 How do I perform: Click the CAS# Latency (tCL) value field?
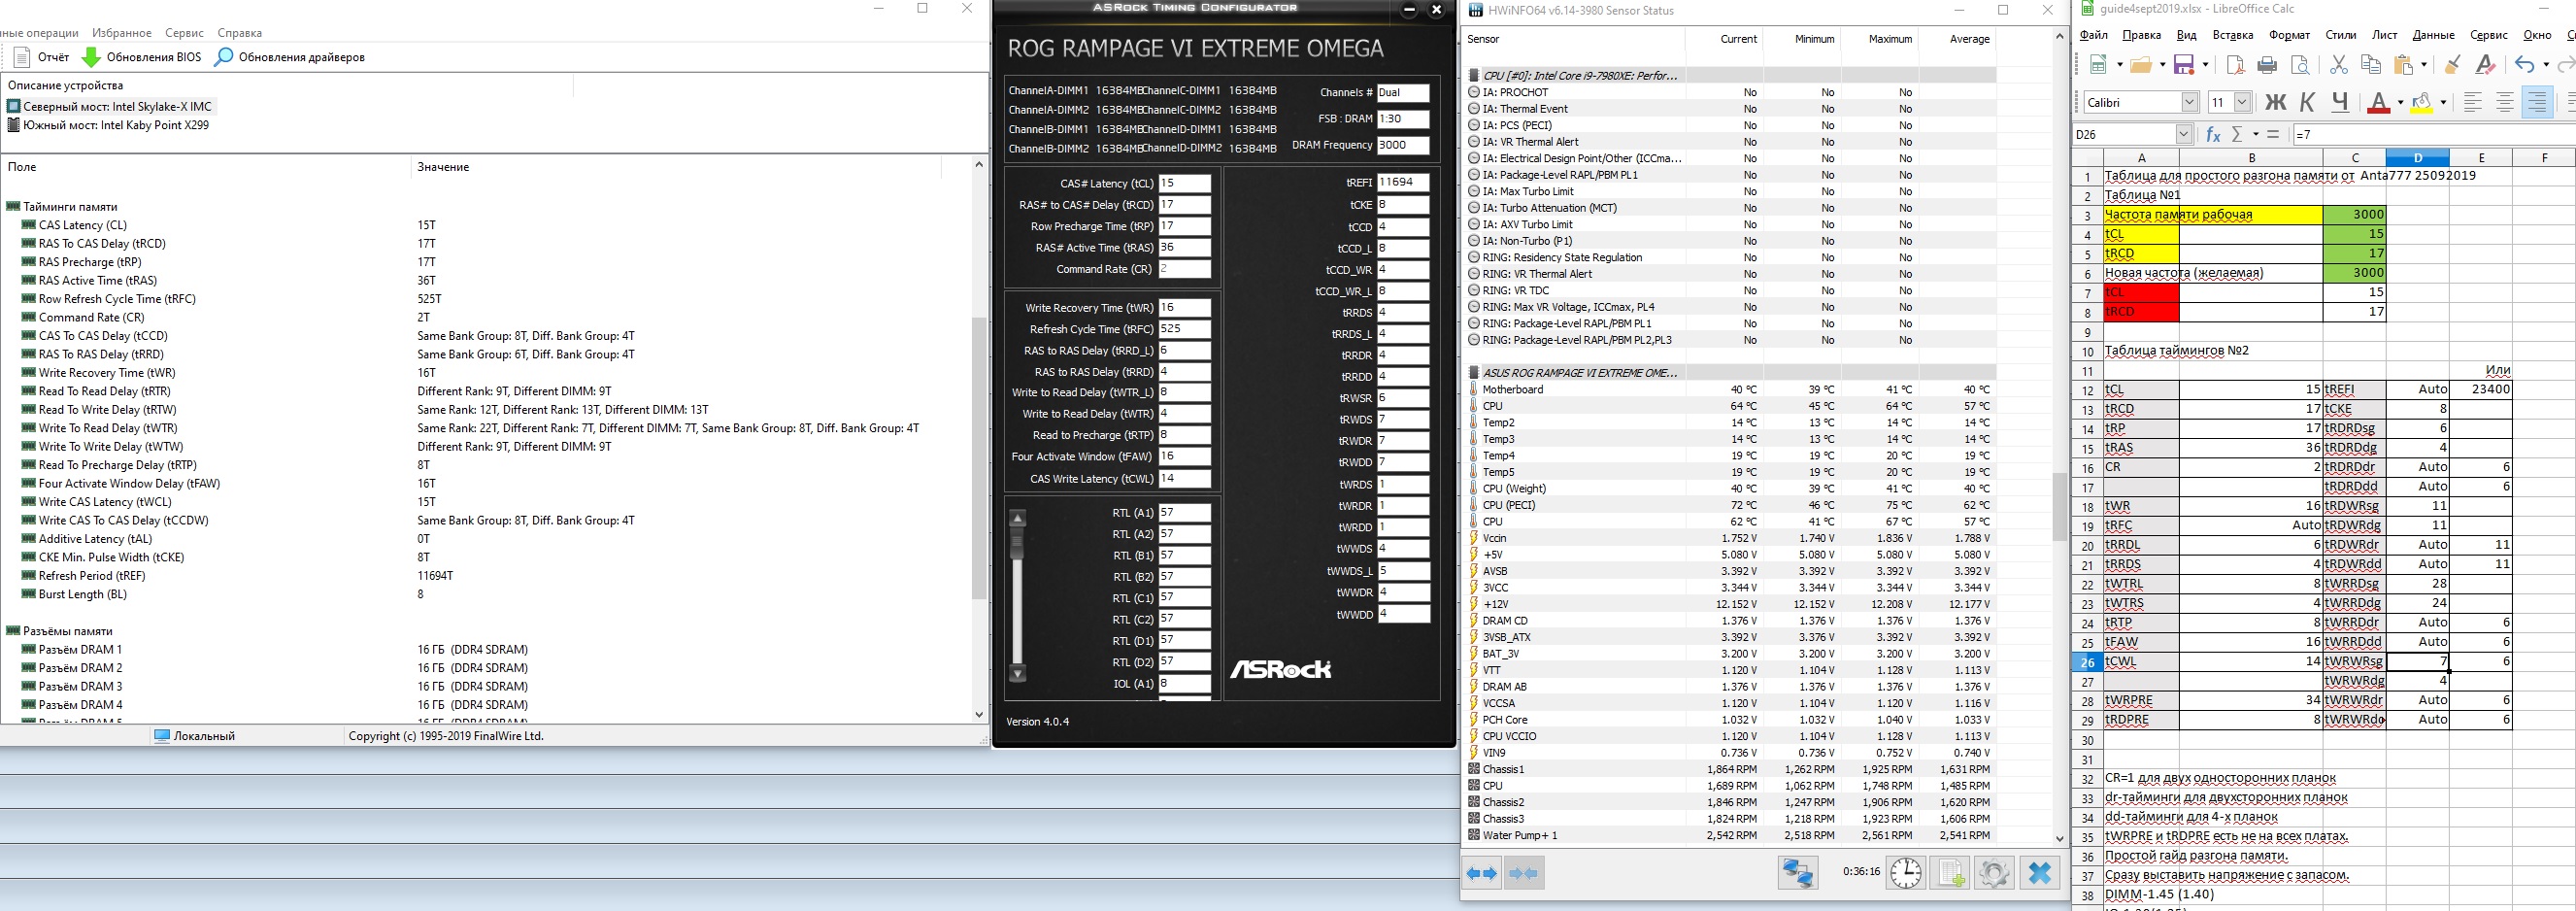click(1185, 183)
